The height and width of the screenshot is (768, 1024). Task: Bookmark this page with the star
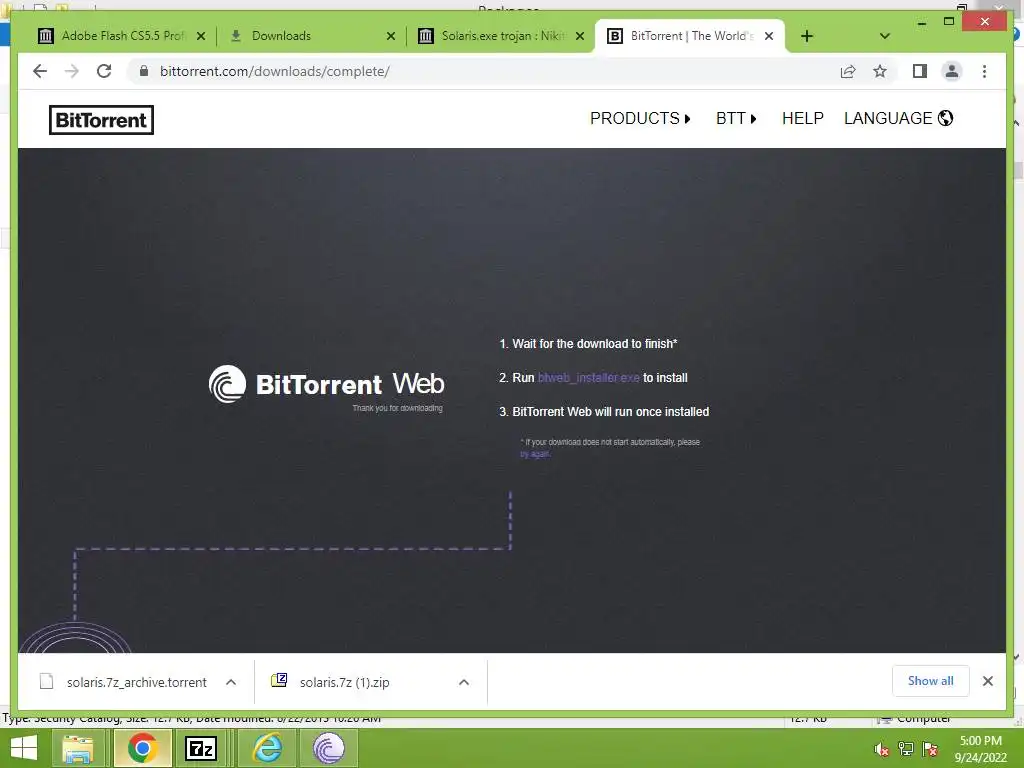tap(880, 71)
